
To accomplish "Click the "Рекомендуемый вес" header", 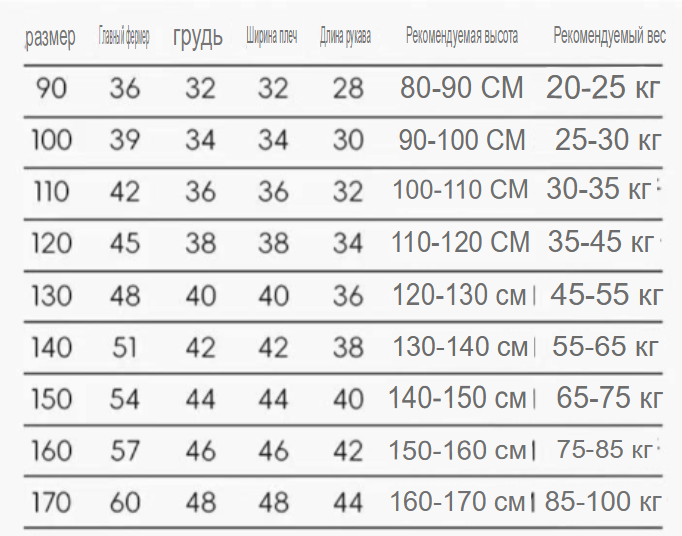I will (609, 36).
